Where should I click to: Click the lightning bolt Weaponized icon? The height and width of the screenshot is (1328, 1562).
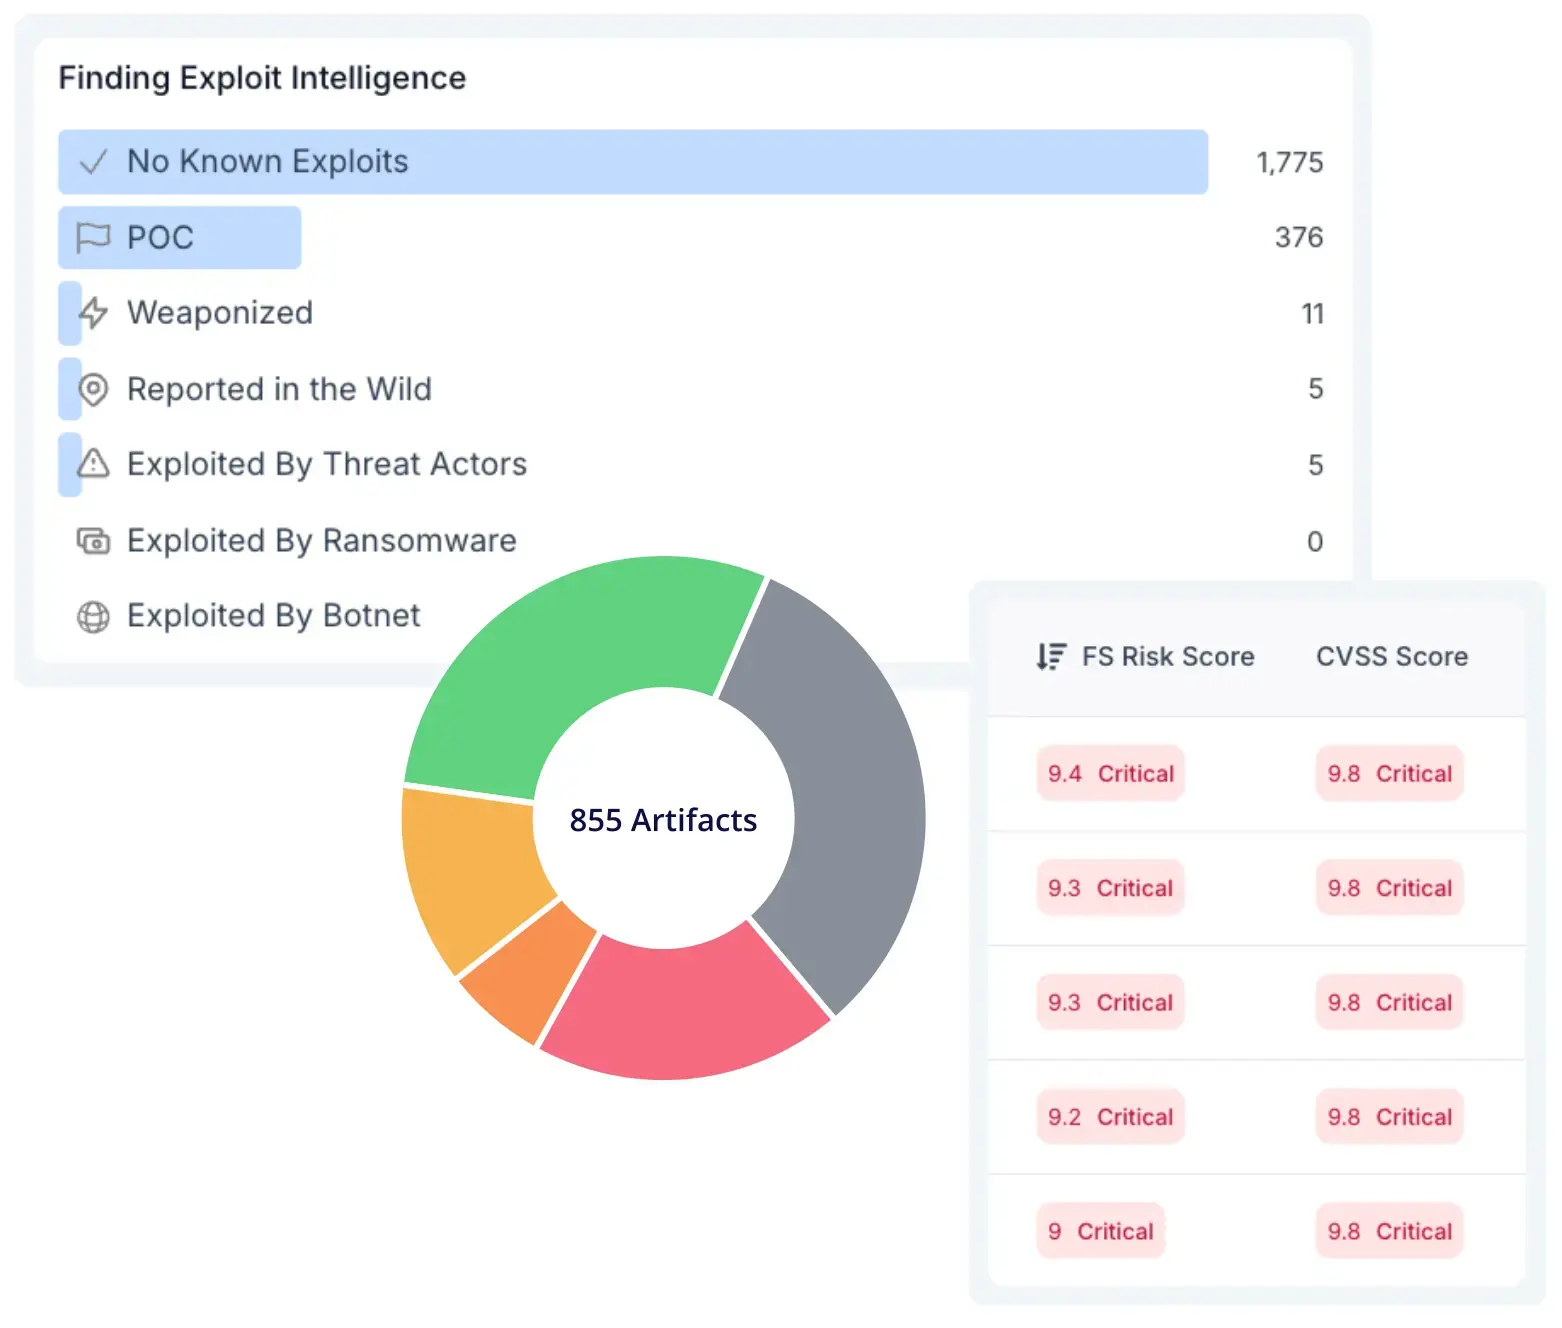(x=93, y=313)
